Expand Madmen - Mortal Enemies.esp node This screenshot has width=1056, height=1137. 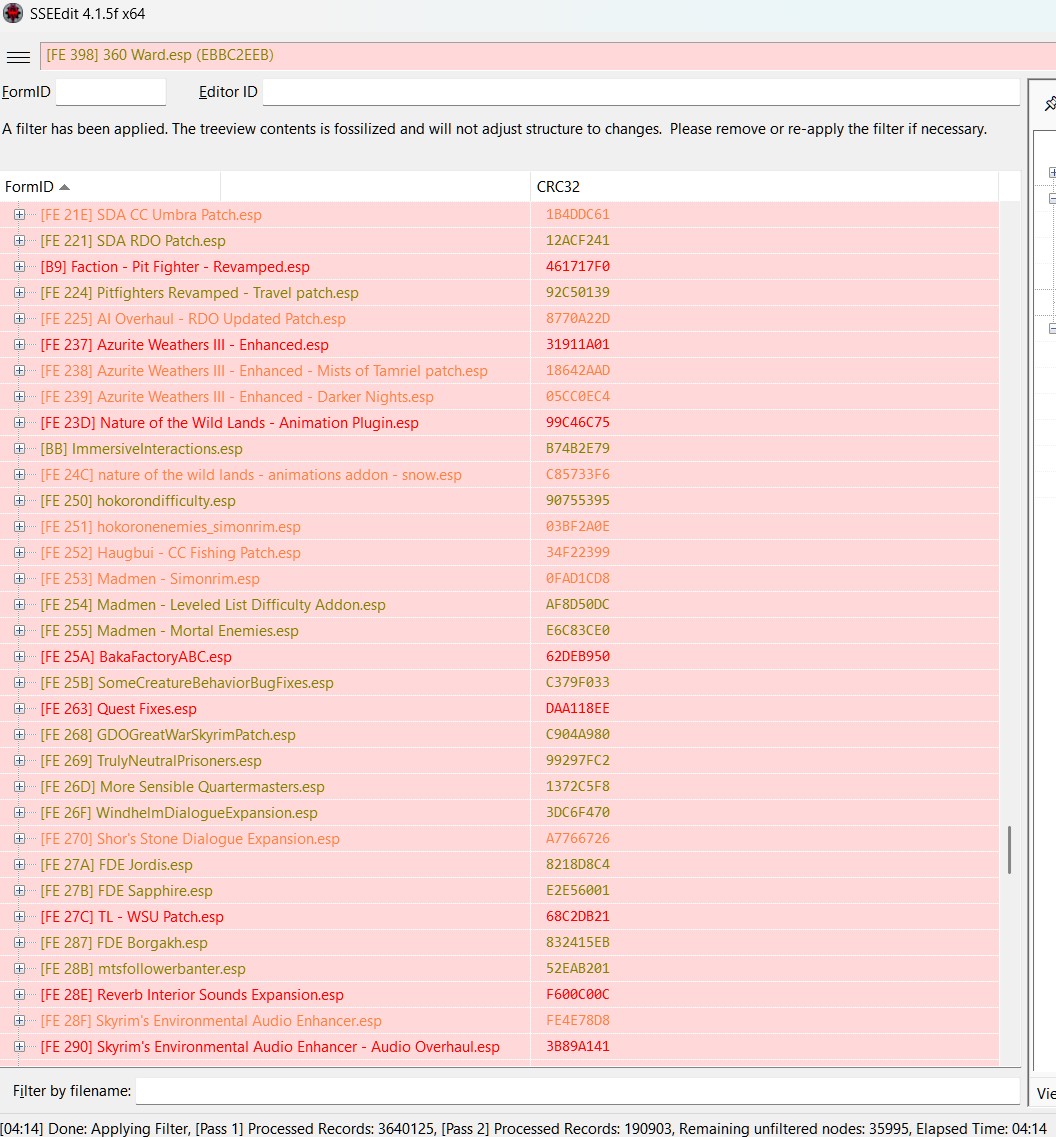point(20,631)
